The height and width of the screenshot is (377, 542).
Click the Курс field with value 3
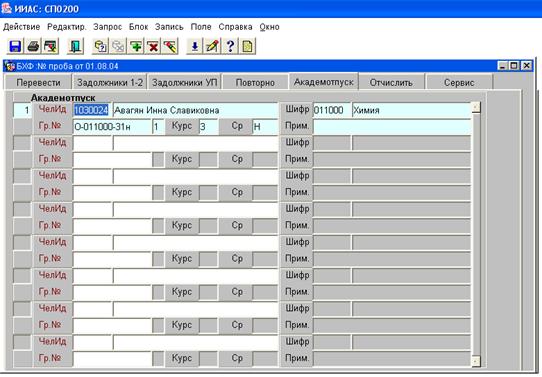pos(208,127)
